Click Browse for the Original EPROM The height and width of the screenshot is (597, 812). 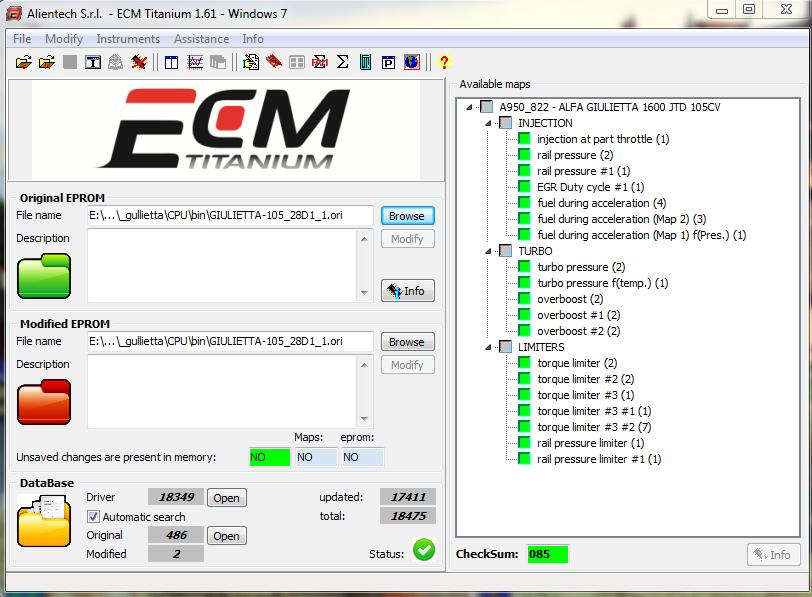click(x=408, y=216)
